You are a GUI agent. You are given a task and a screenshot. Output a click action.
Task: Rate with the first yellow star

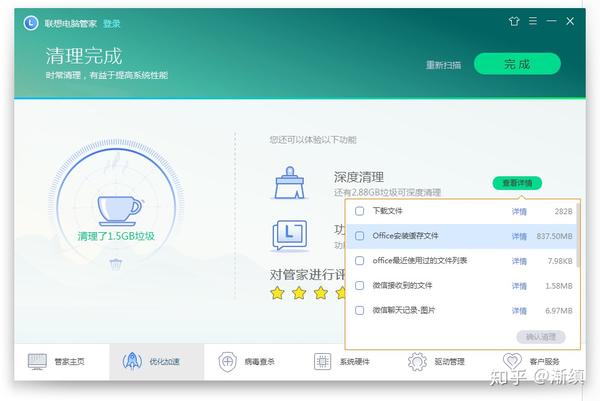[x=277, y=293]
